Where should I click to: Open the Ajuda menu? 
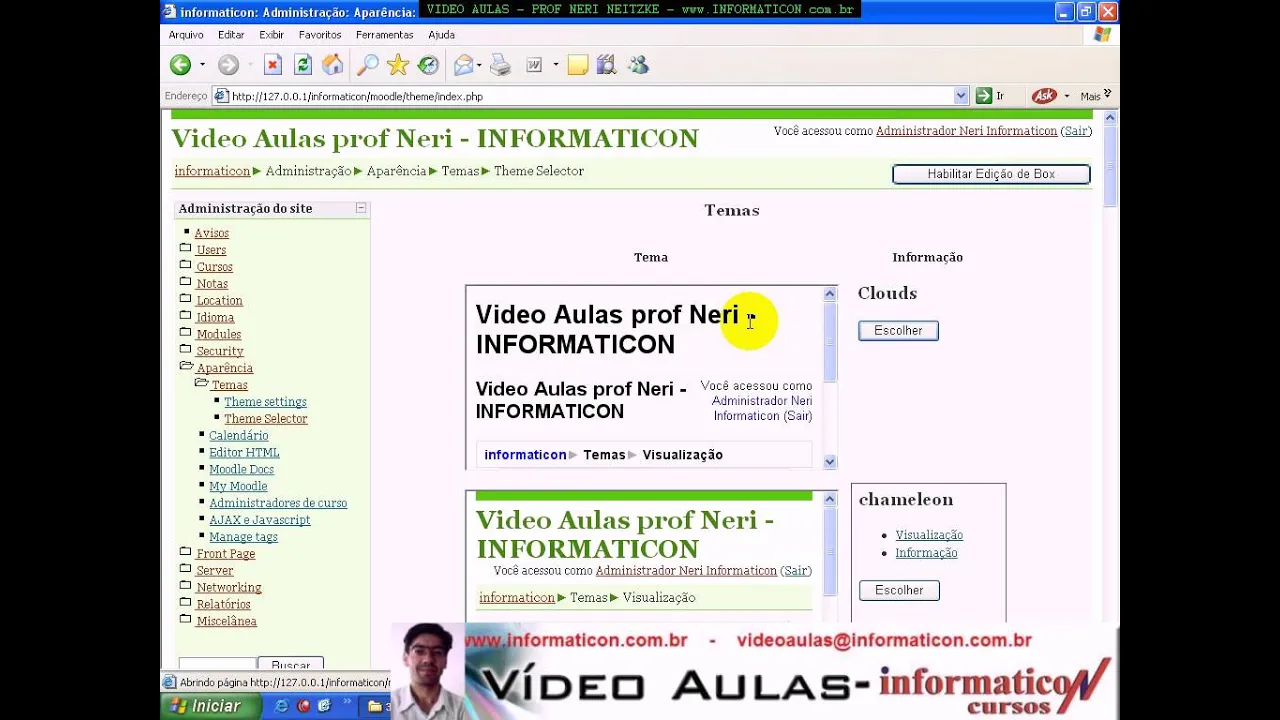(x=441, y=34)
